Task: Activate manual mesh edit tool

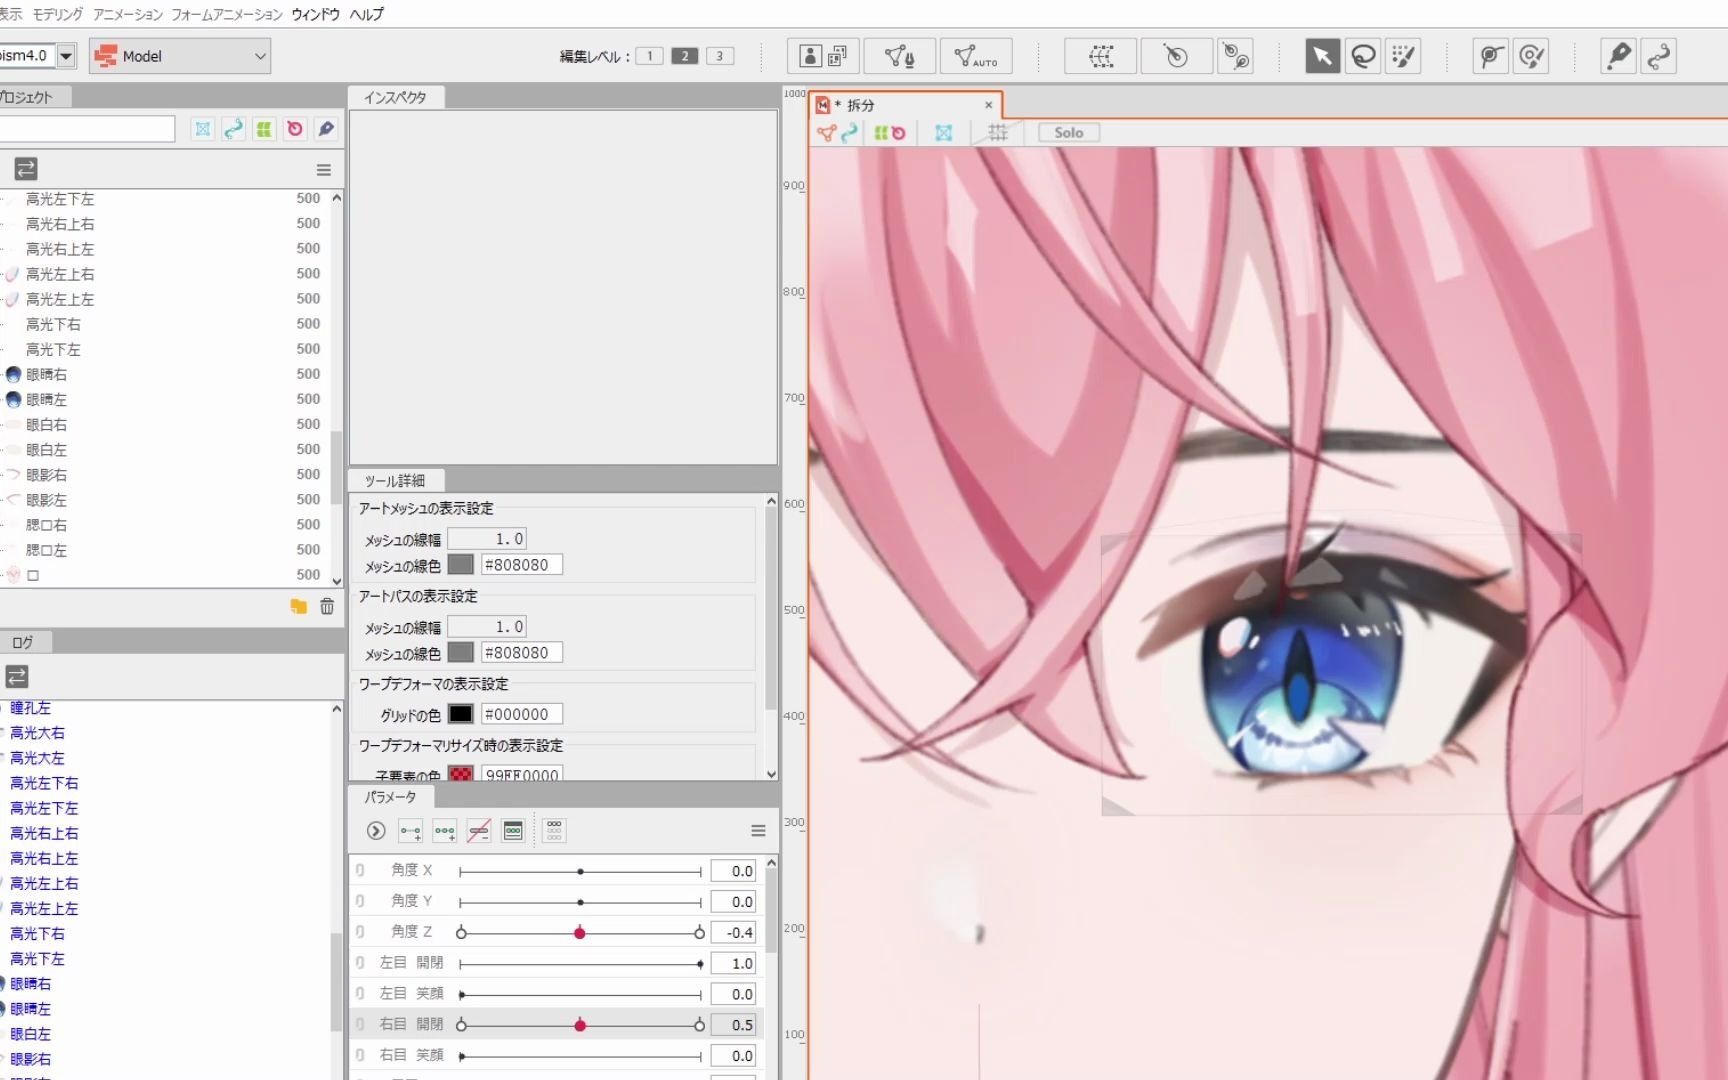Action: point(899,56)
